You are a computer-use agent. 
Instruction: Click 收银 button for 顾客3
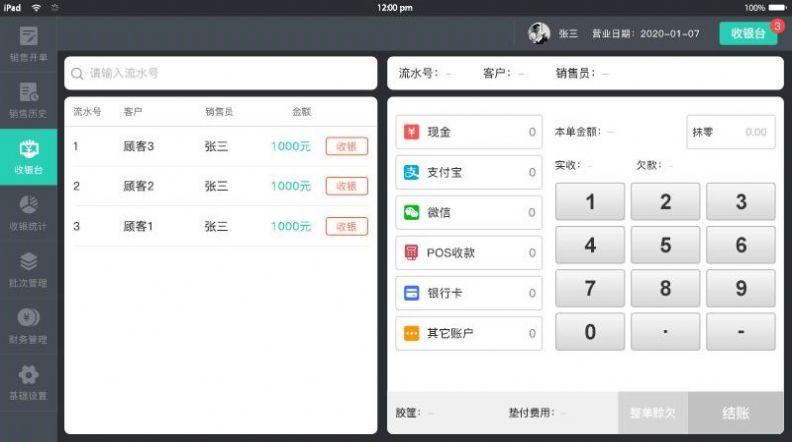347,146
